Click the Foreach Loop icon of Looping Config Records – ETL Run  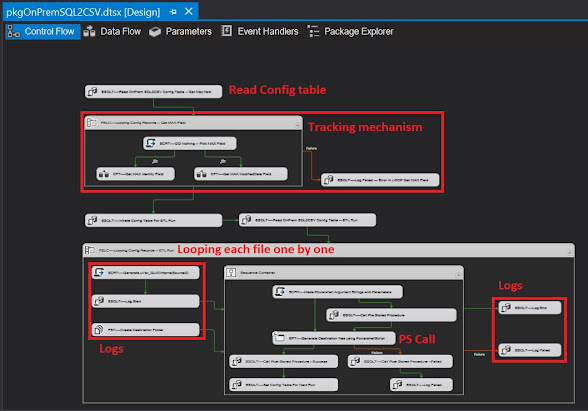click(90, 250)
